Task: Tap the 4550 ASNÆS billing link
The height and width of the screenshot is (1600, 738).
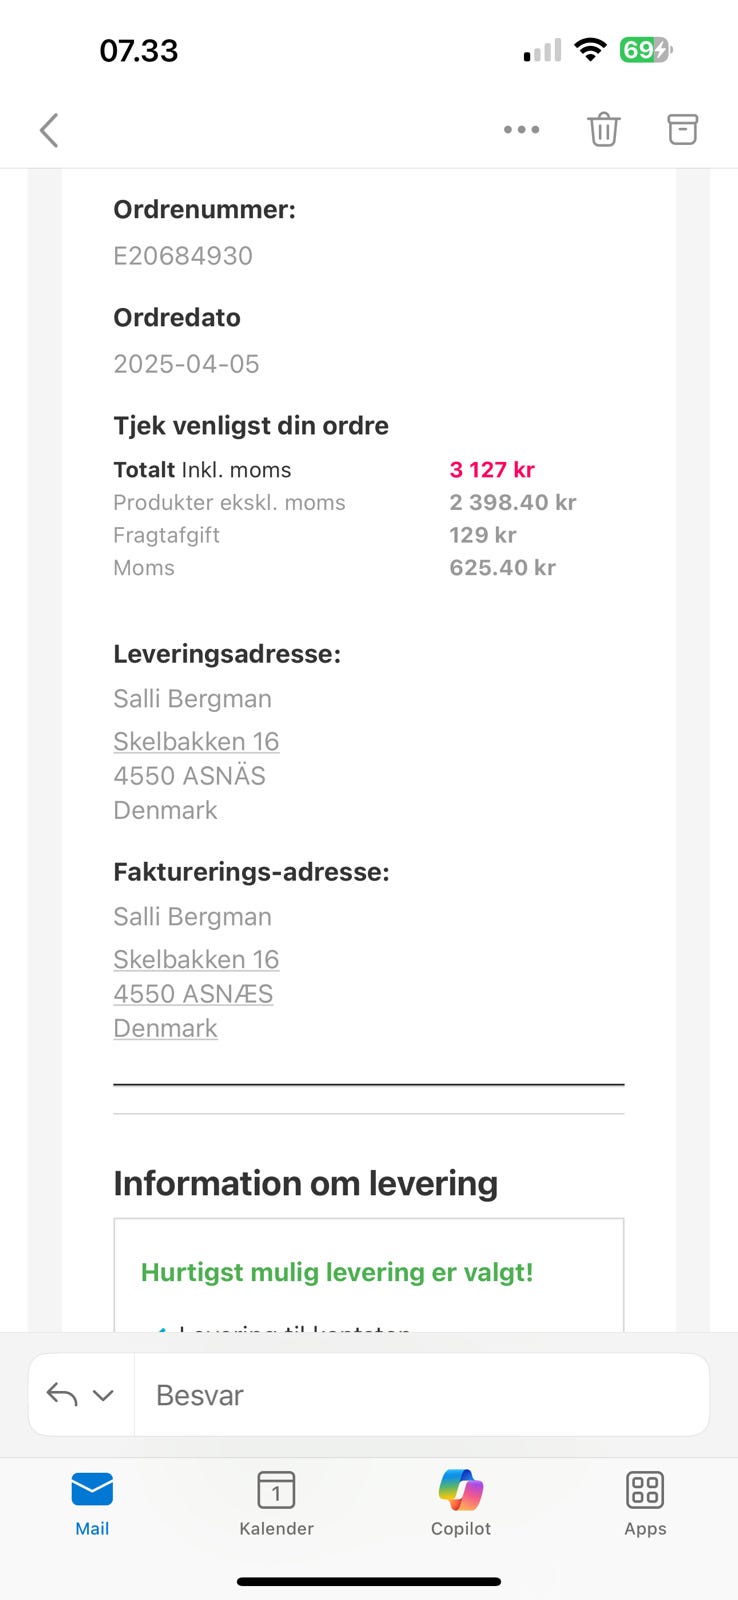Action: 193,994
